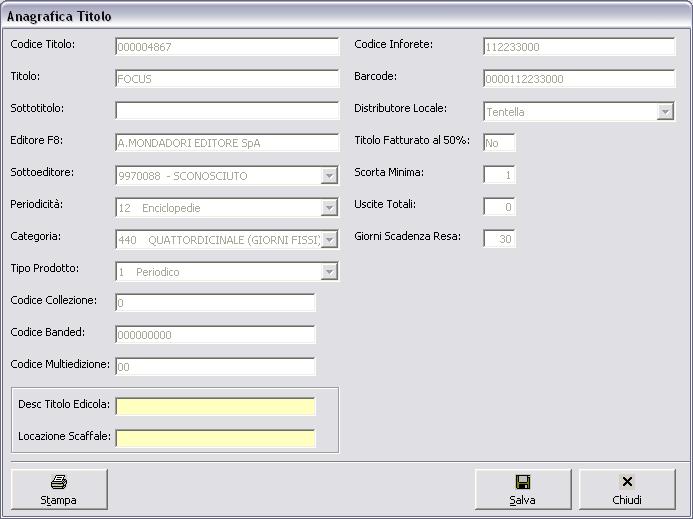Open the Distributore Locale dropdown arrow

665,112
